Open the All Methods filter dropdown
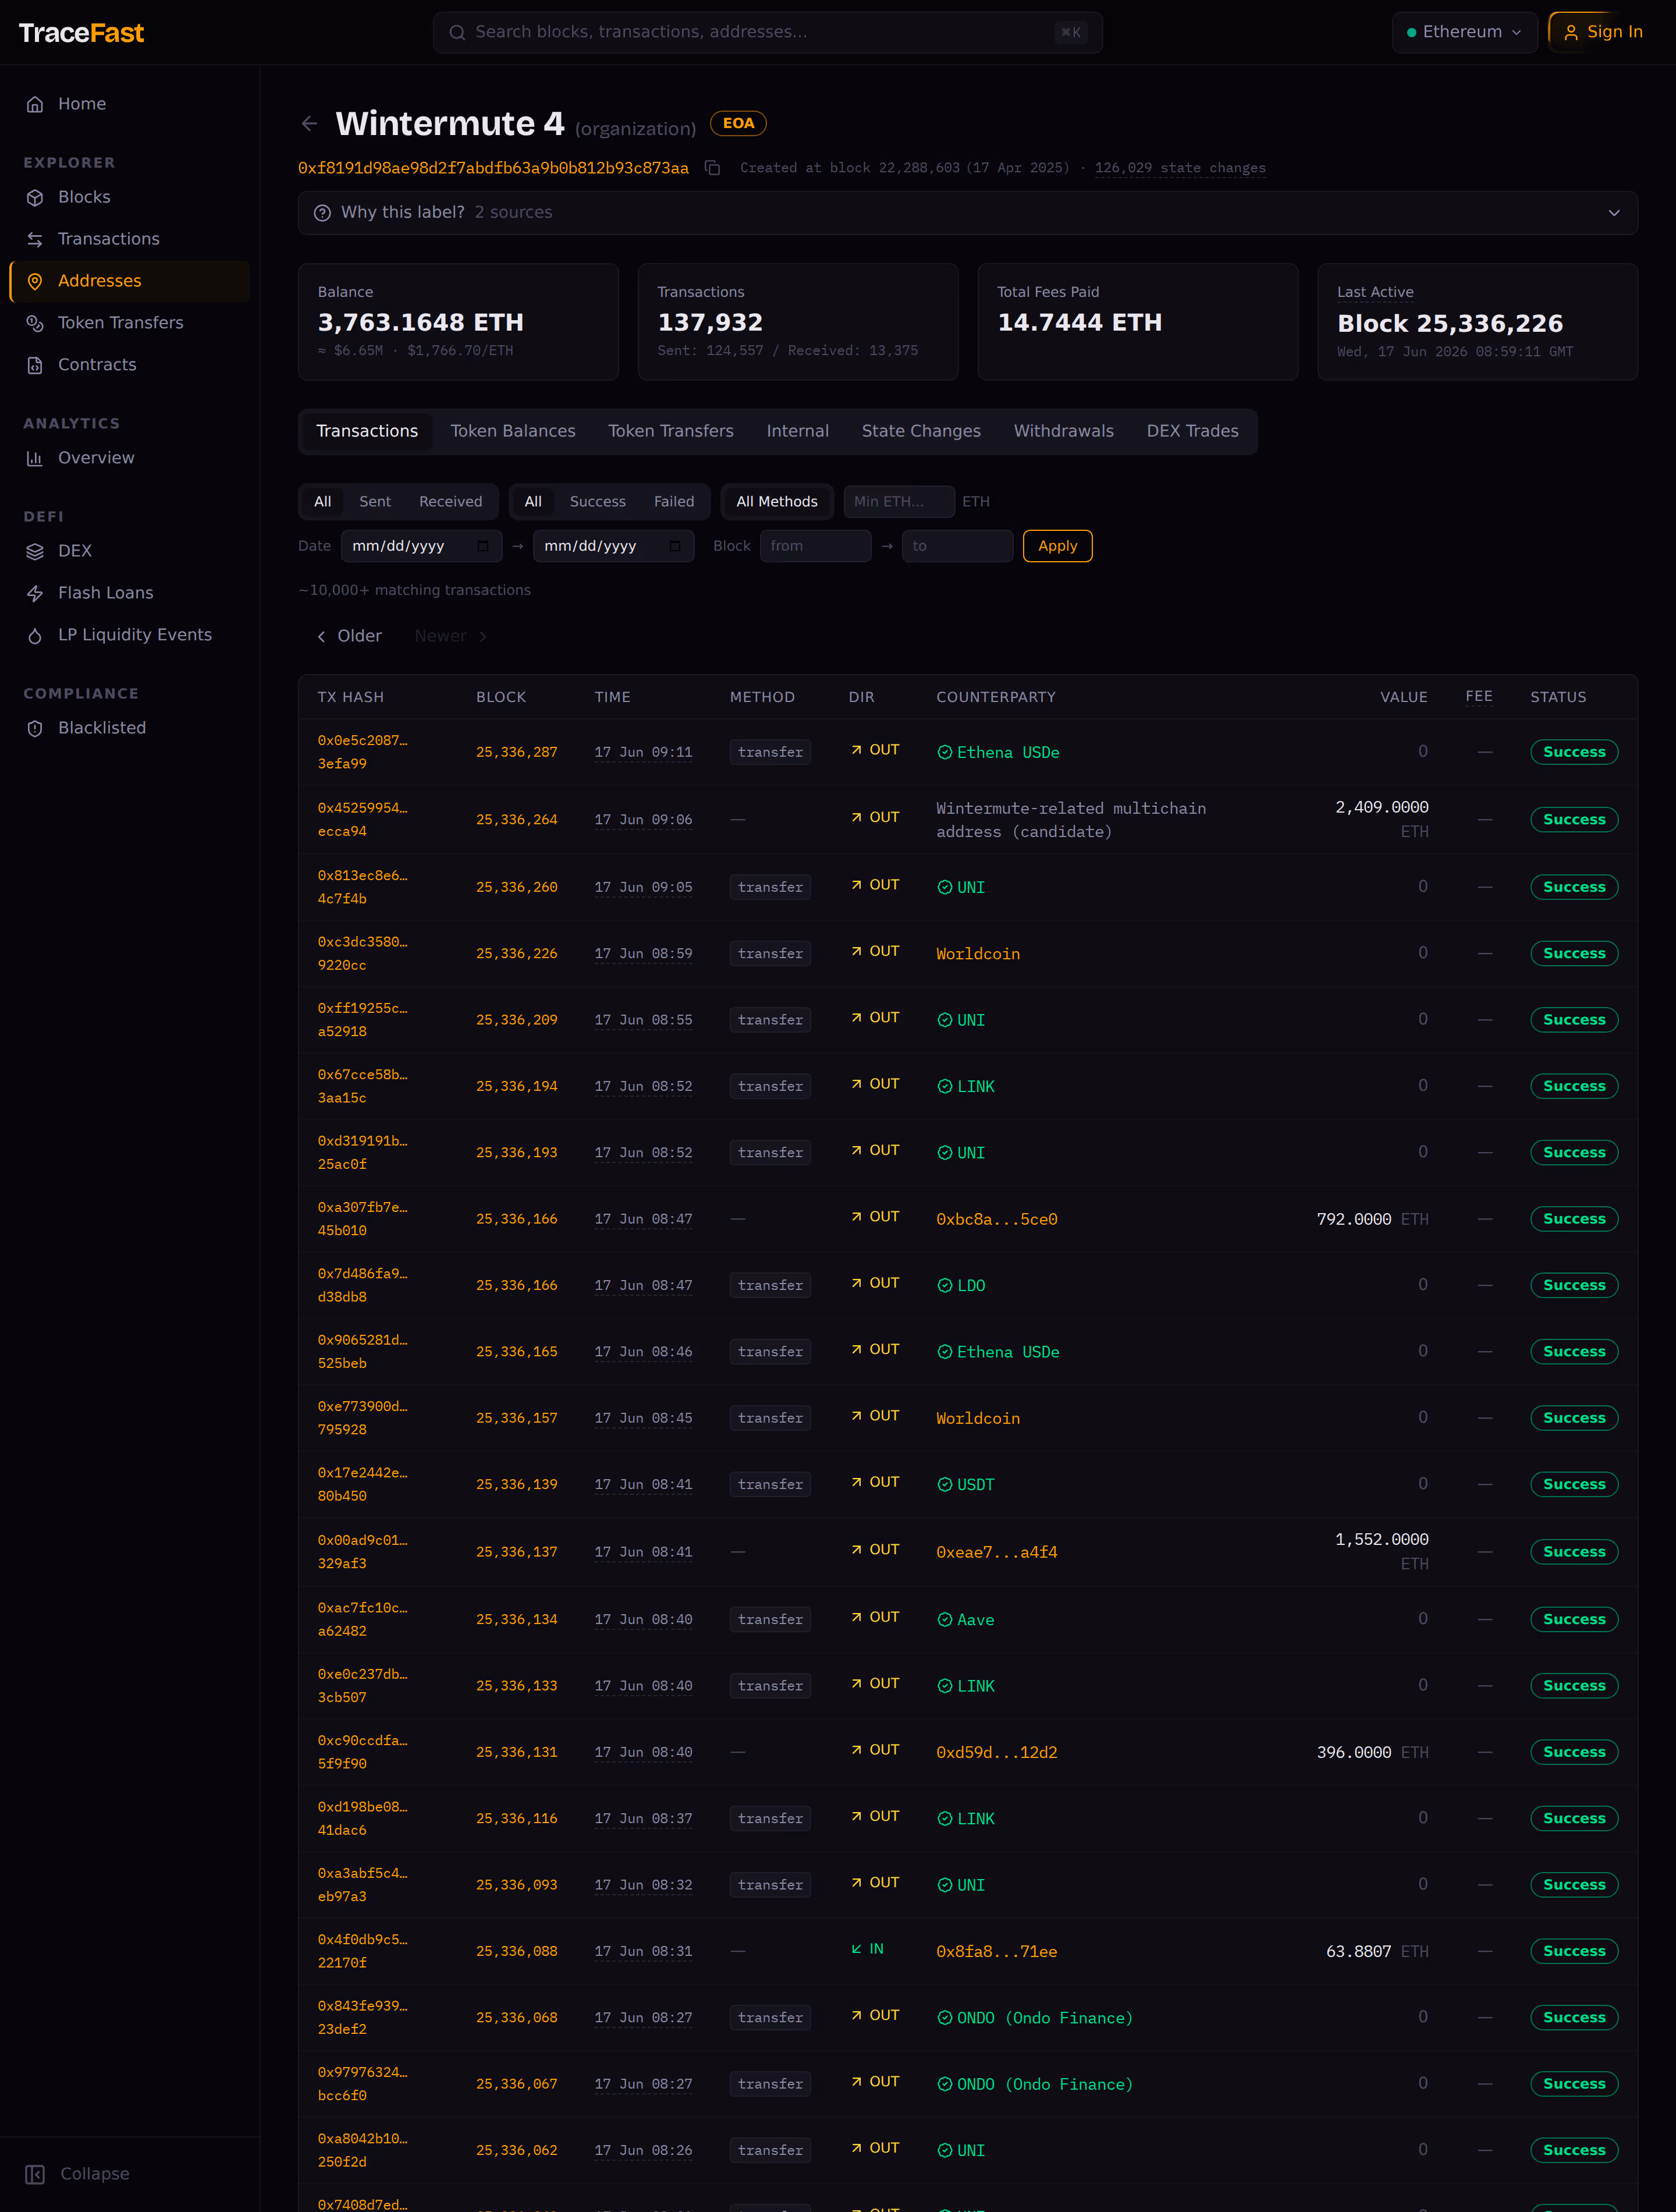 pos(777,501)
